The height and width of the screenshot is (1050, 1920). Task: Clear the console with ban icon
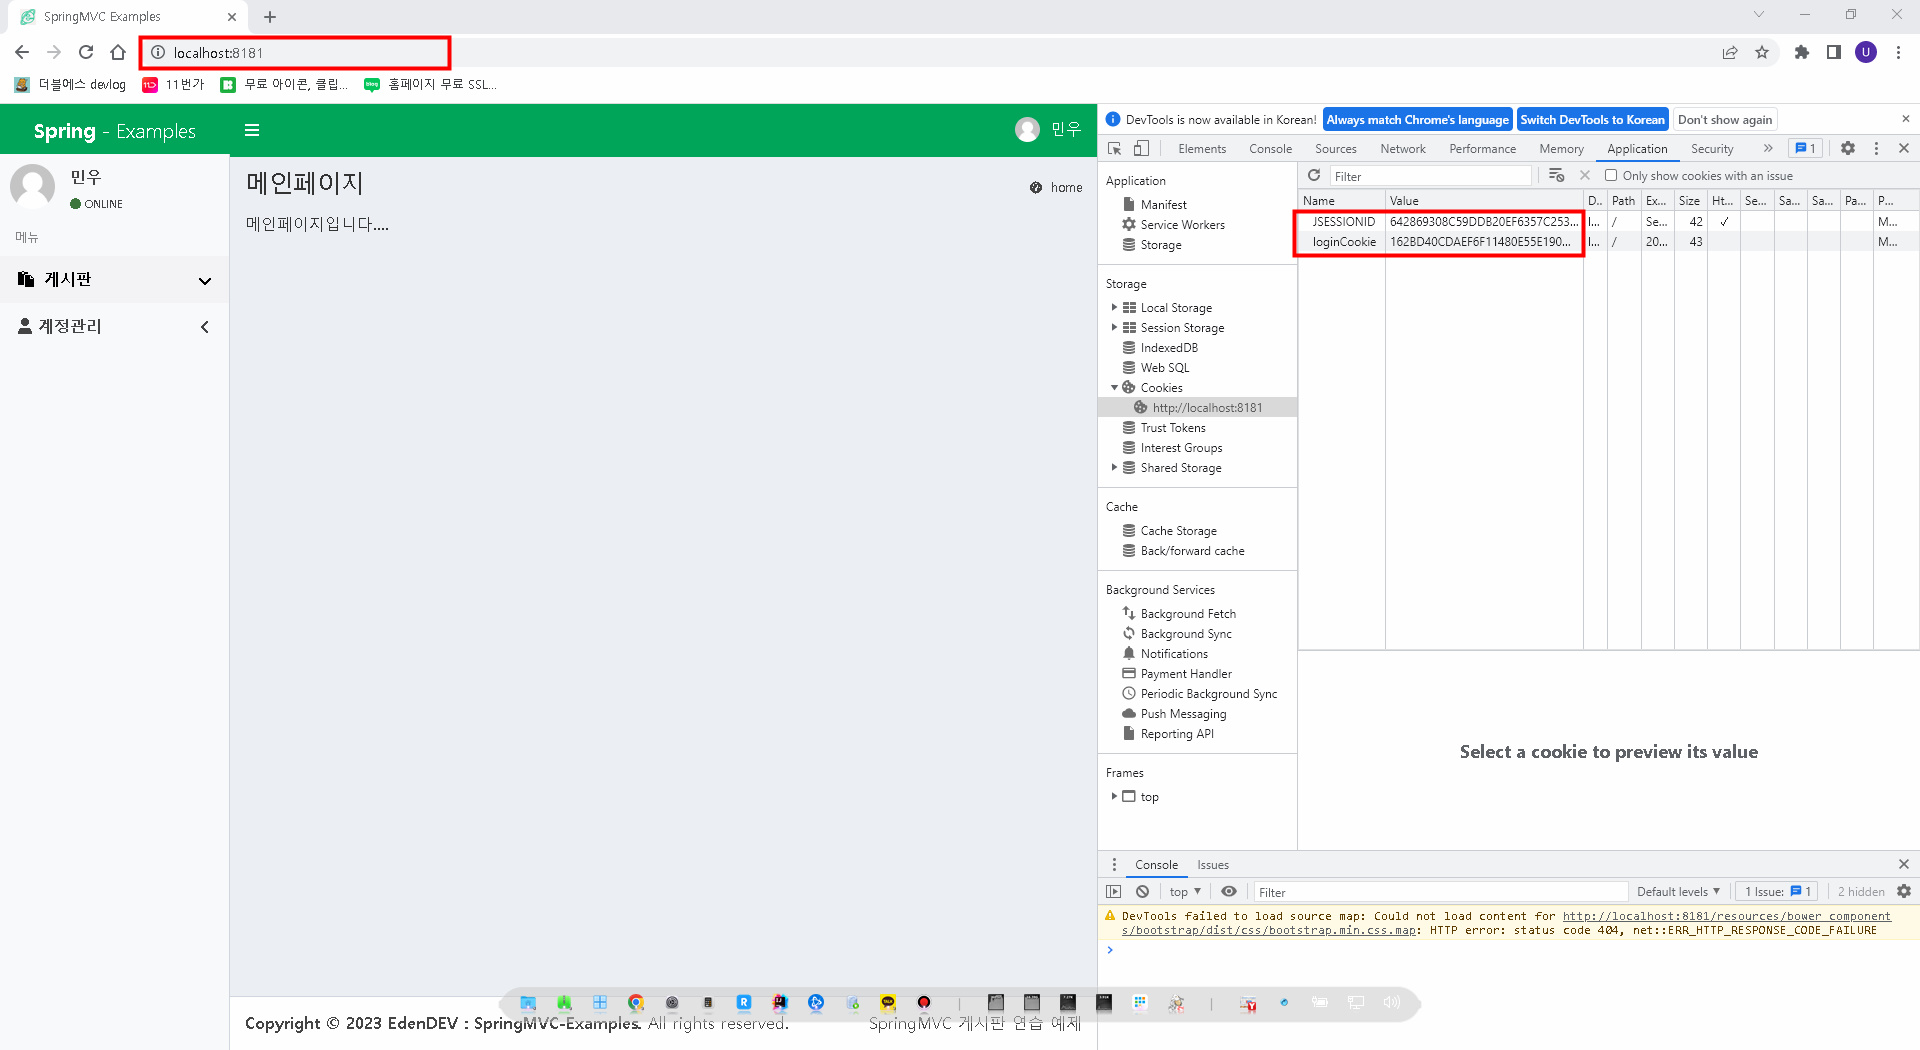(1142, 891)
